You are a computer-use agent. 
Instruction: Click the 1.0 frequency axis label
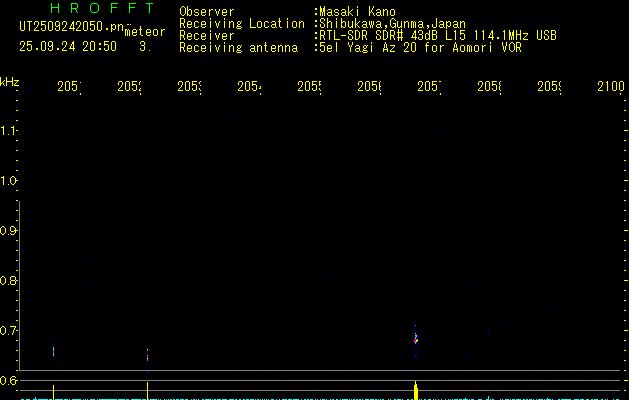8,181
